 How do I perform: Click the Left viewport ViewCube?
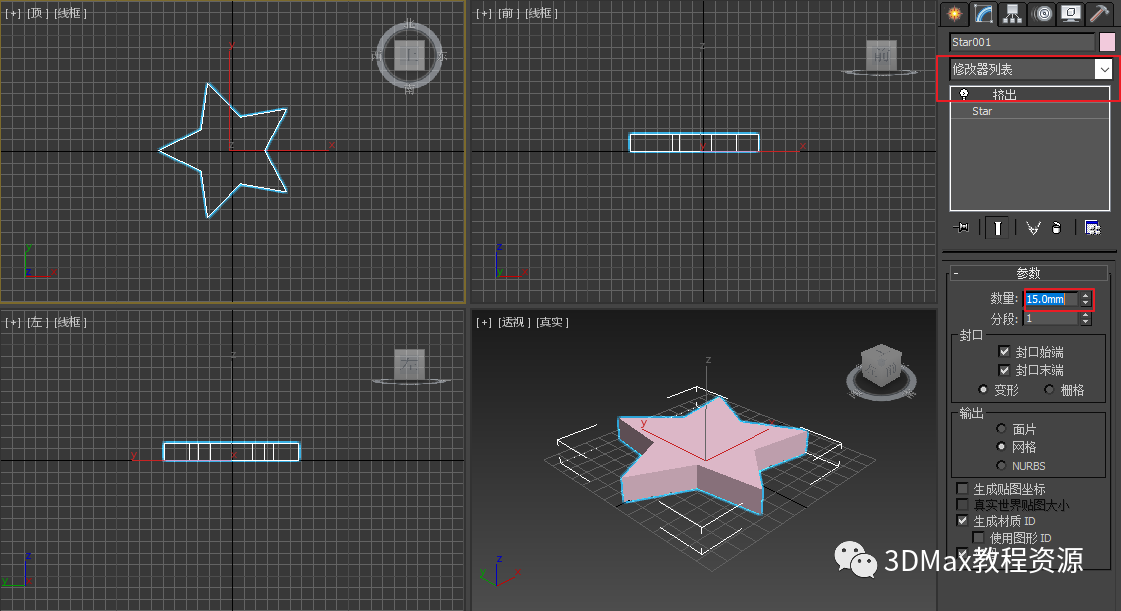click(410, 365)
